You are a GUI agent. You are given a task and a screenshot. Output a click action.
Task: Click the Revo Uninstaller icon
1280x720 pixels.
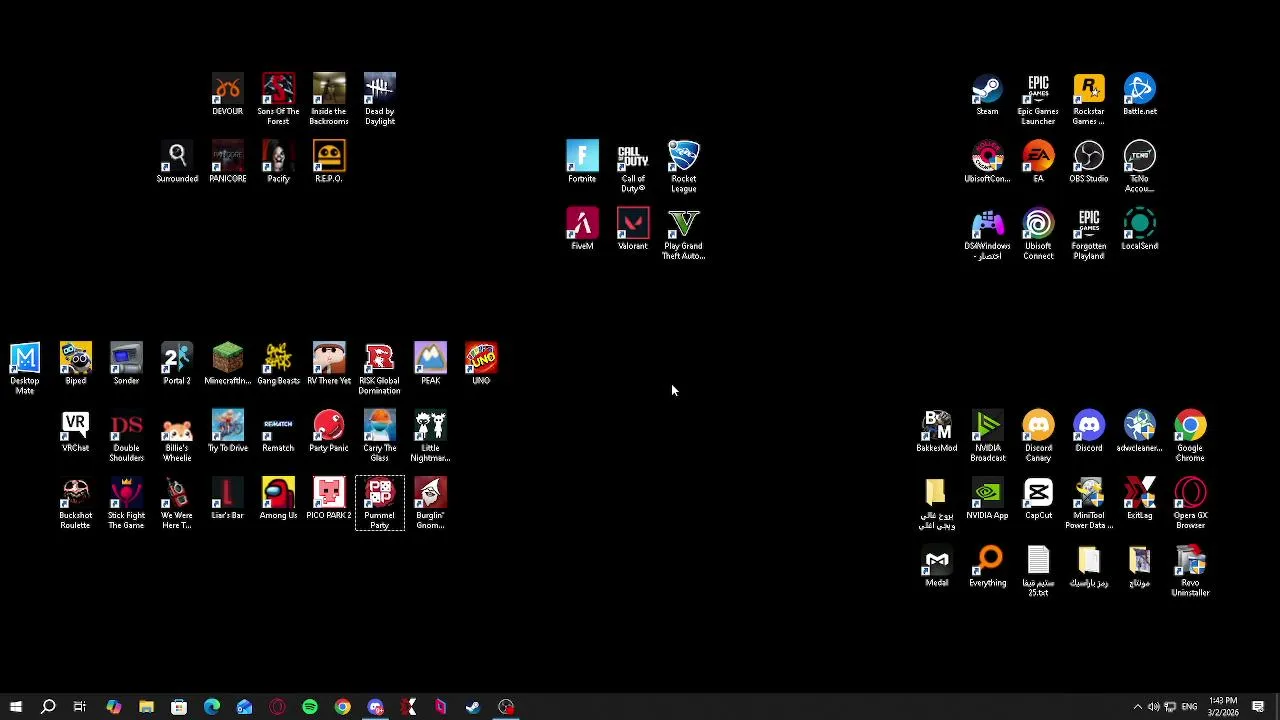1190,571
